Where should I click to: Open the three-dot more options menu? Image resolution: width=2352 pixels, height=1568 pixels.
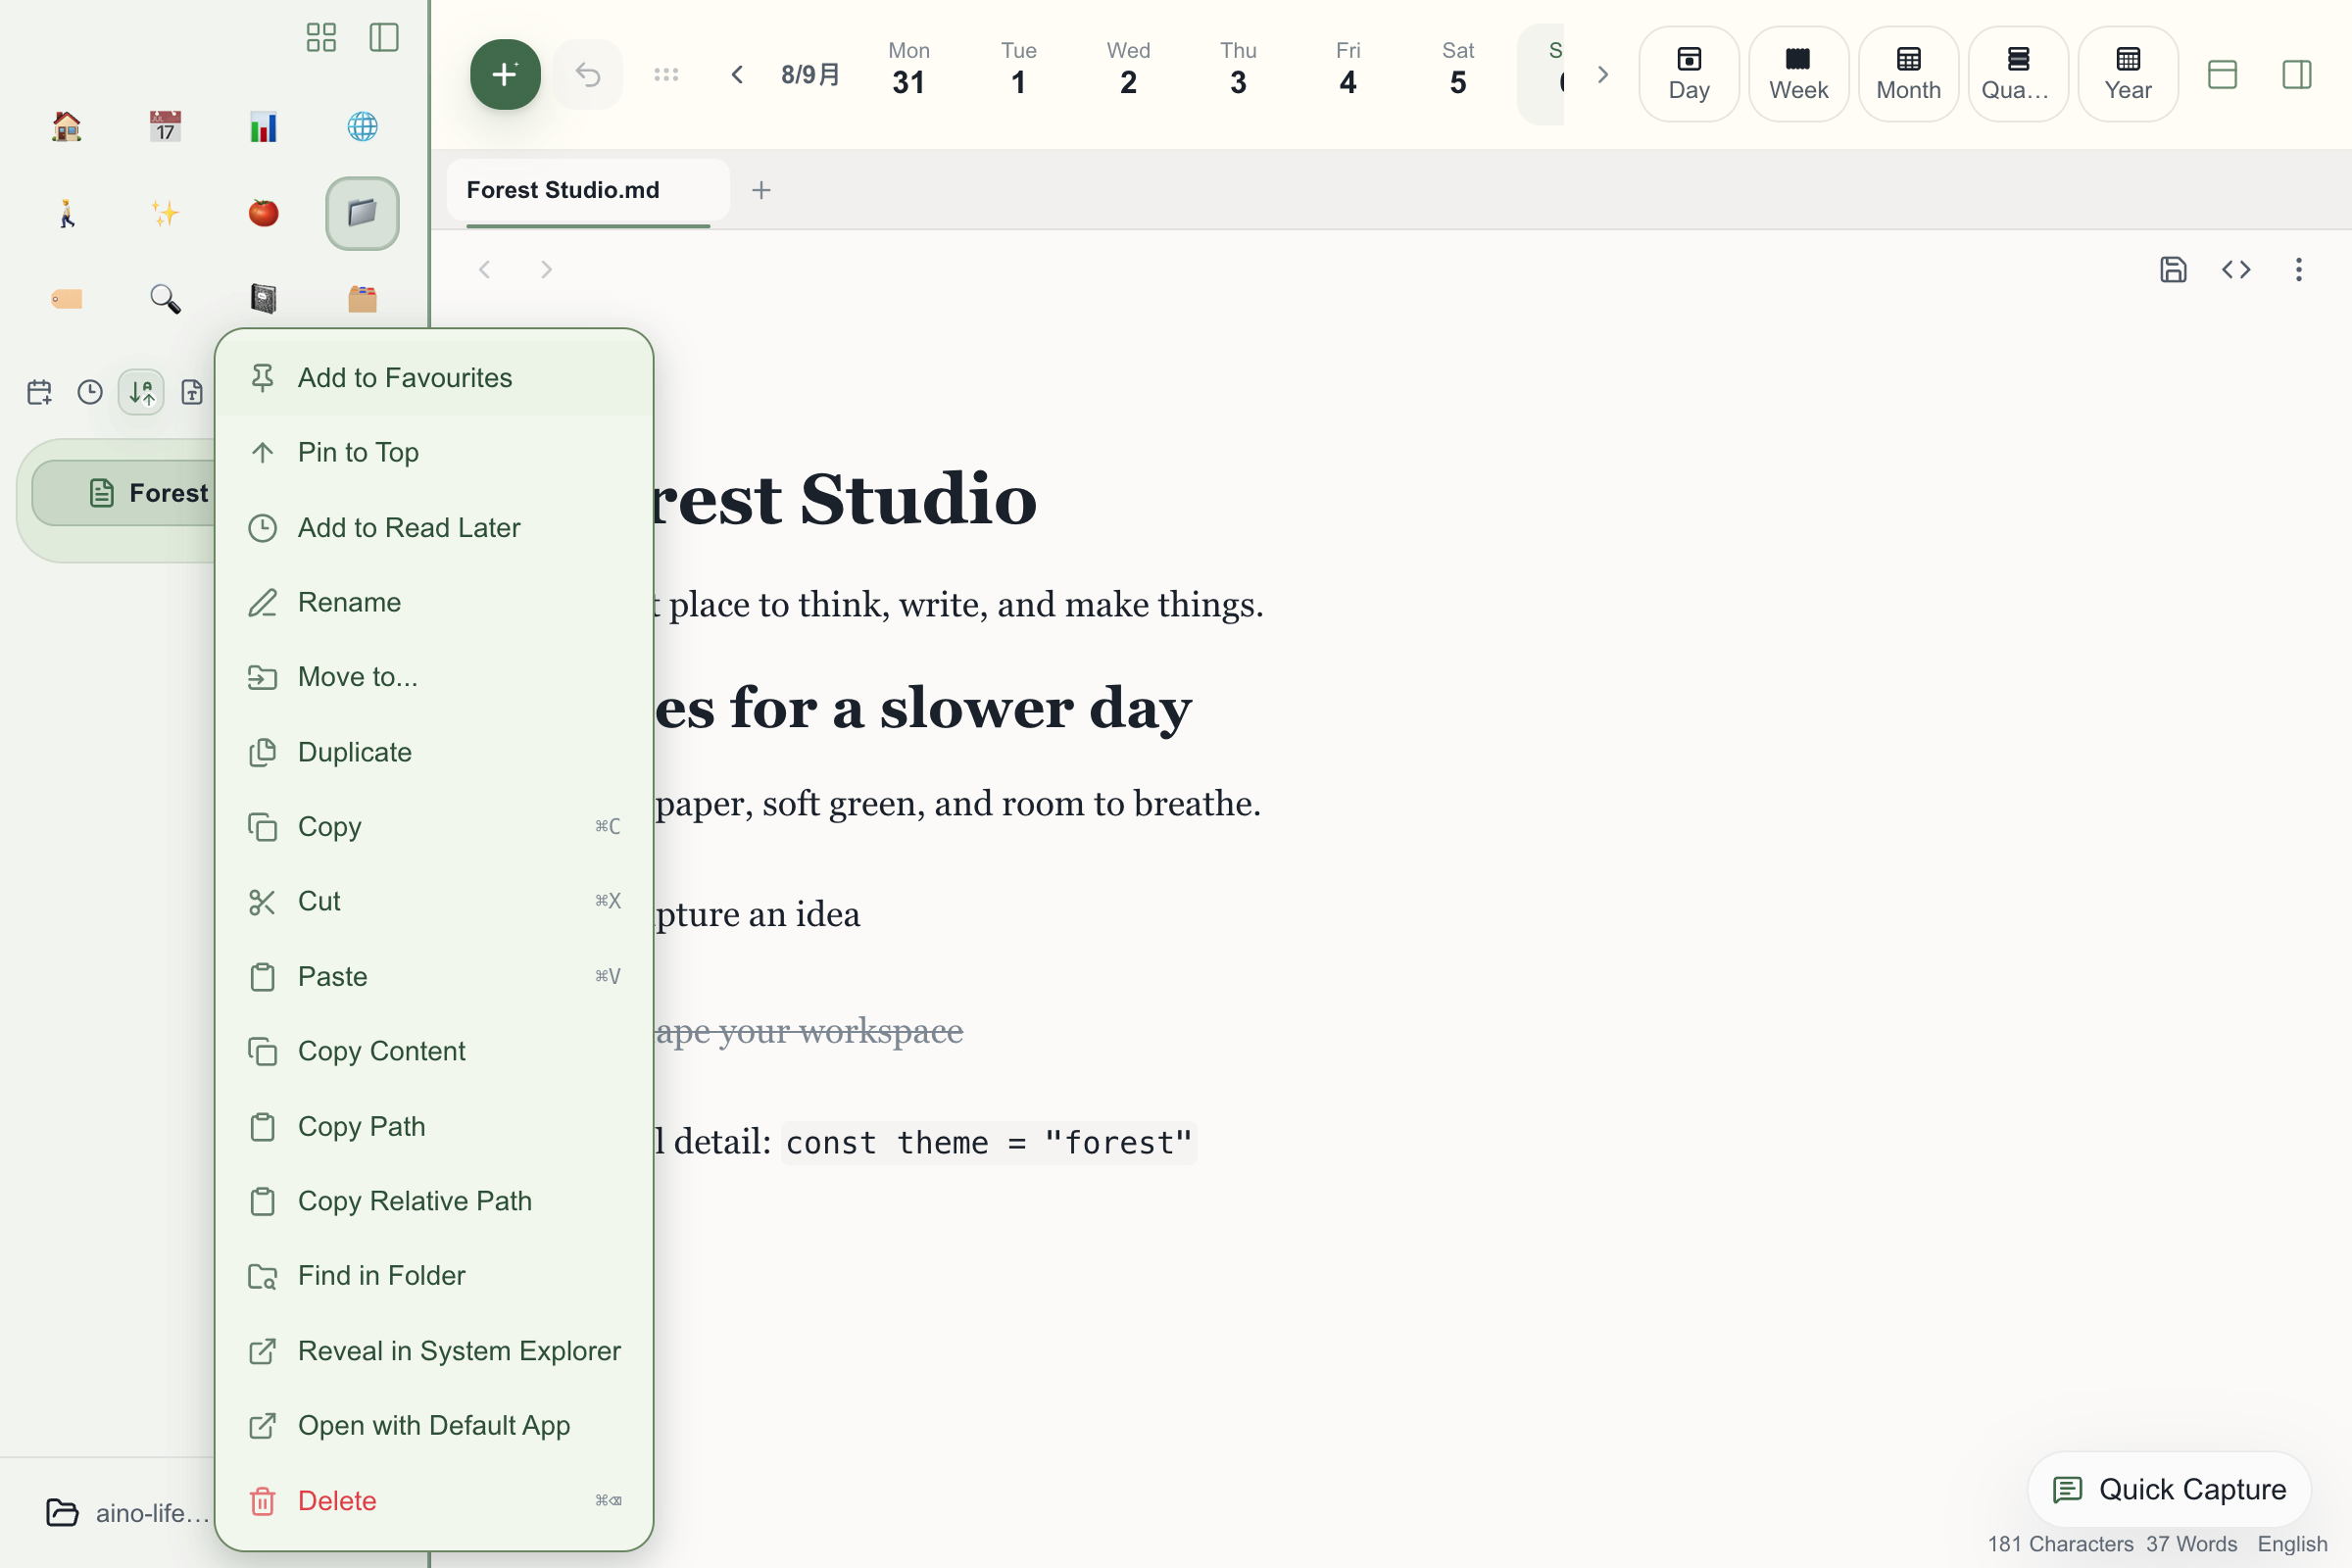click(2299, 269)
